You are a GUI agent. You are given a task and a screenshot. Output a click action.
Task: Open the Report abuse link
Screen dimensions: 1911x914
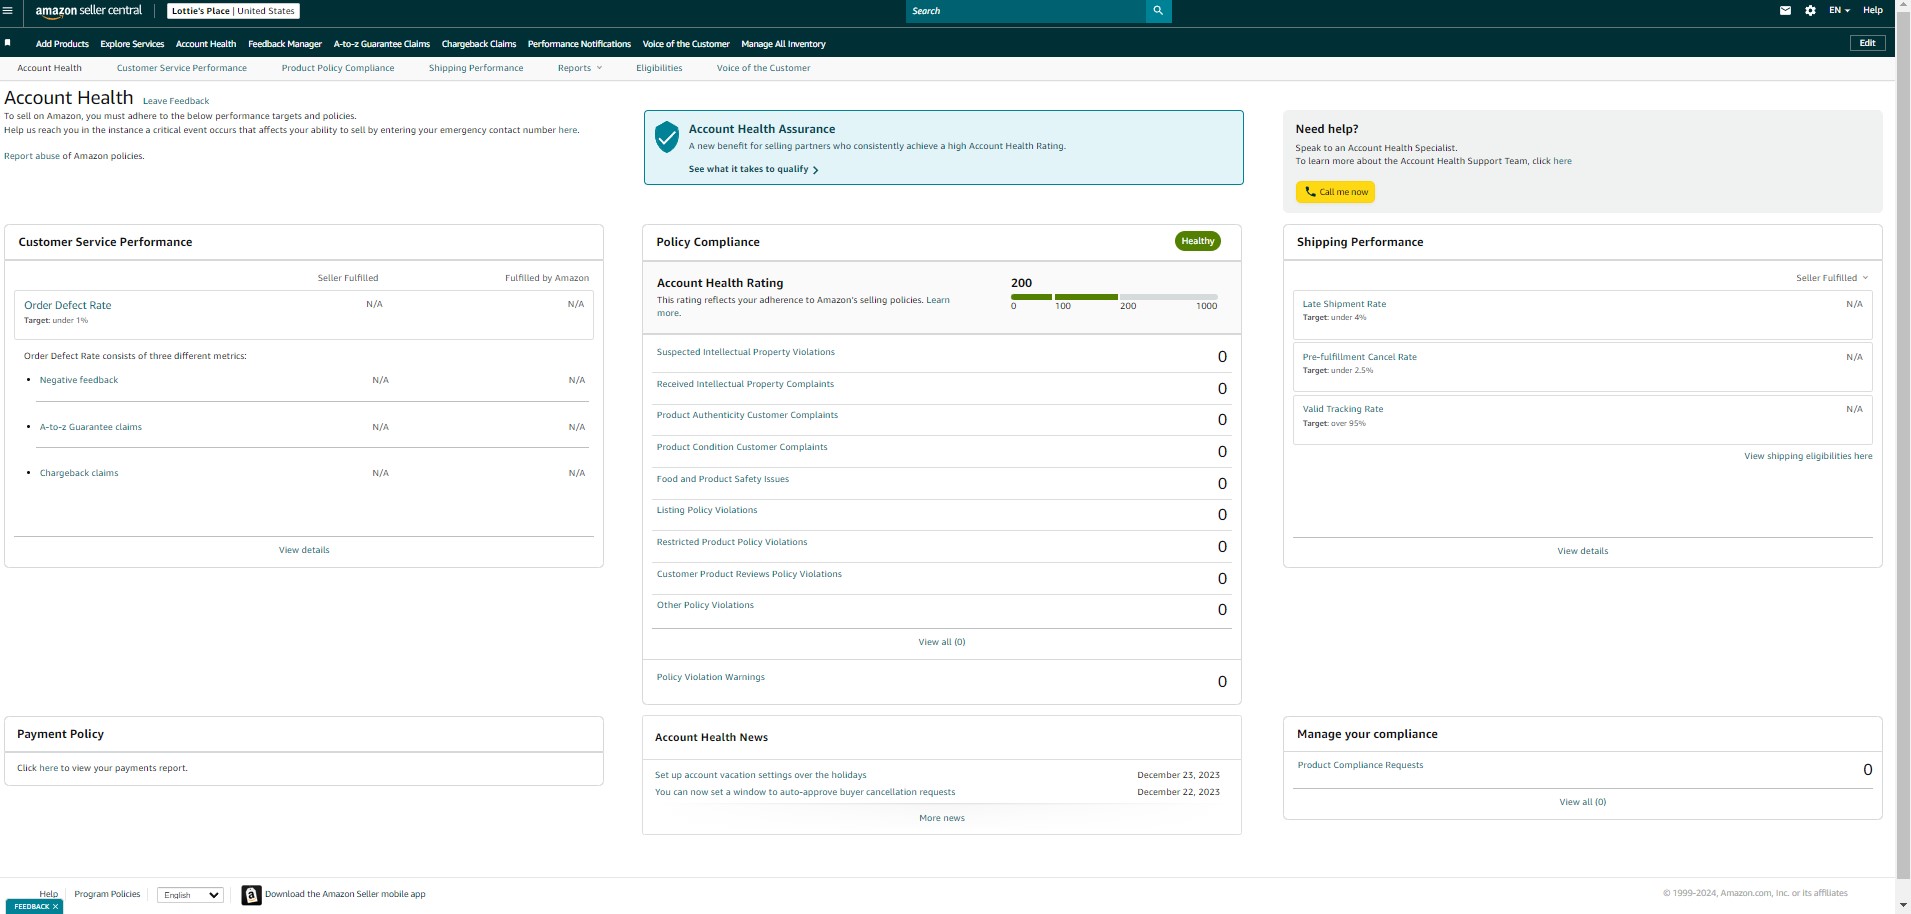(32, 156)
